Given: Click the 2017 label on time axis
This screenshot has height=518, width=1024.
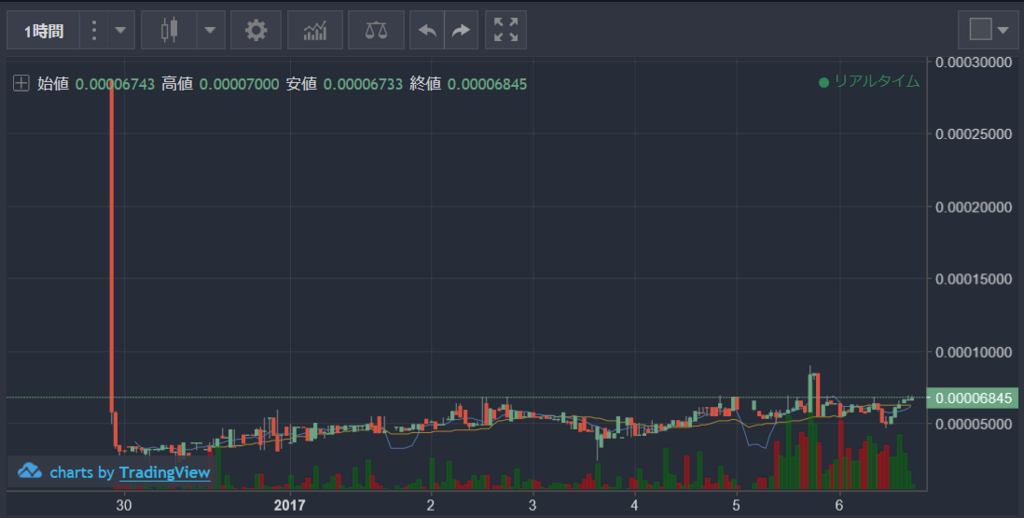Looking at the screenshot, I should tap(289, 505).
